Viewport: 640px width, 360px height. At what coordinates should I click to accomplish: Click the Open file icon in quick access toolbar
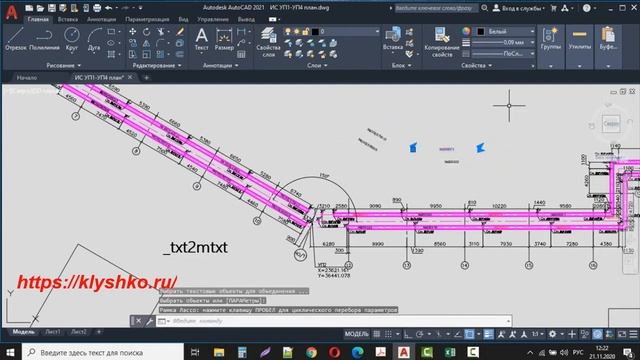[40, 8]
